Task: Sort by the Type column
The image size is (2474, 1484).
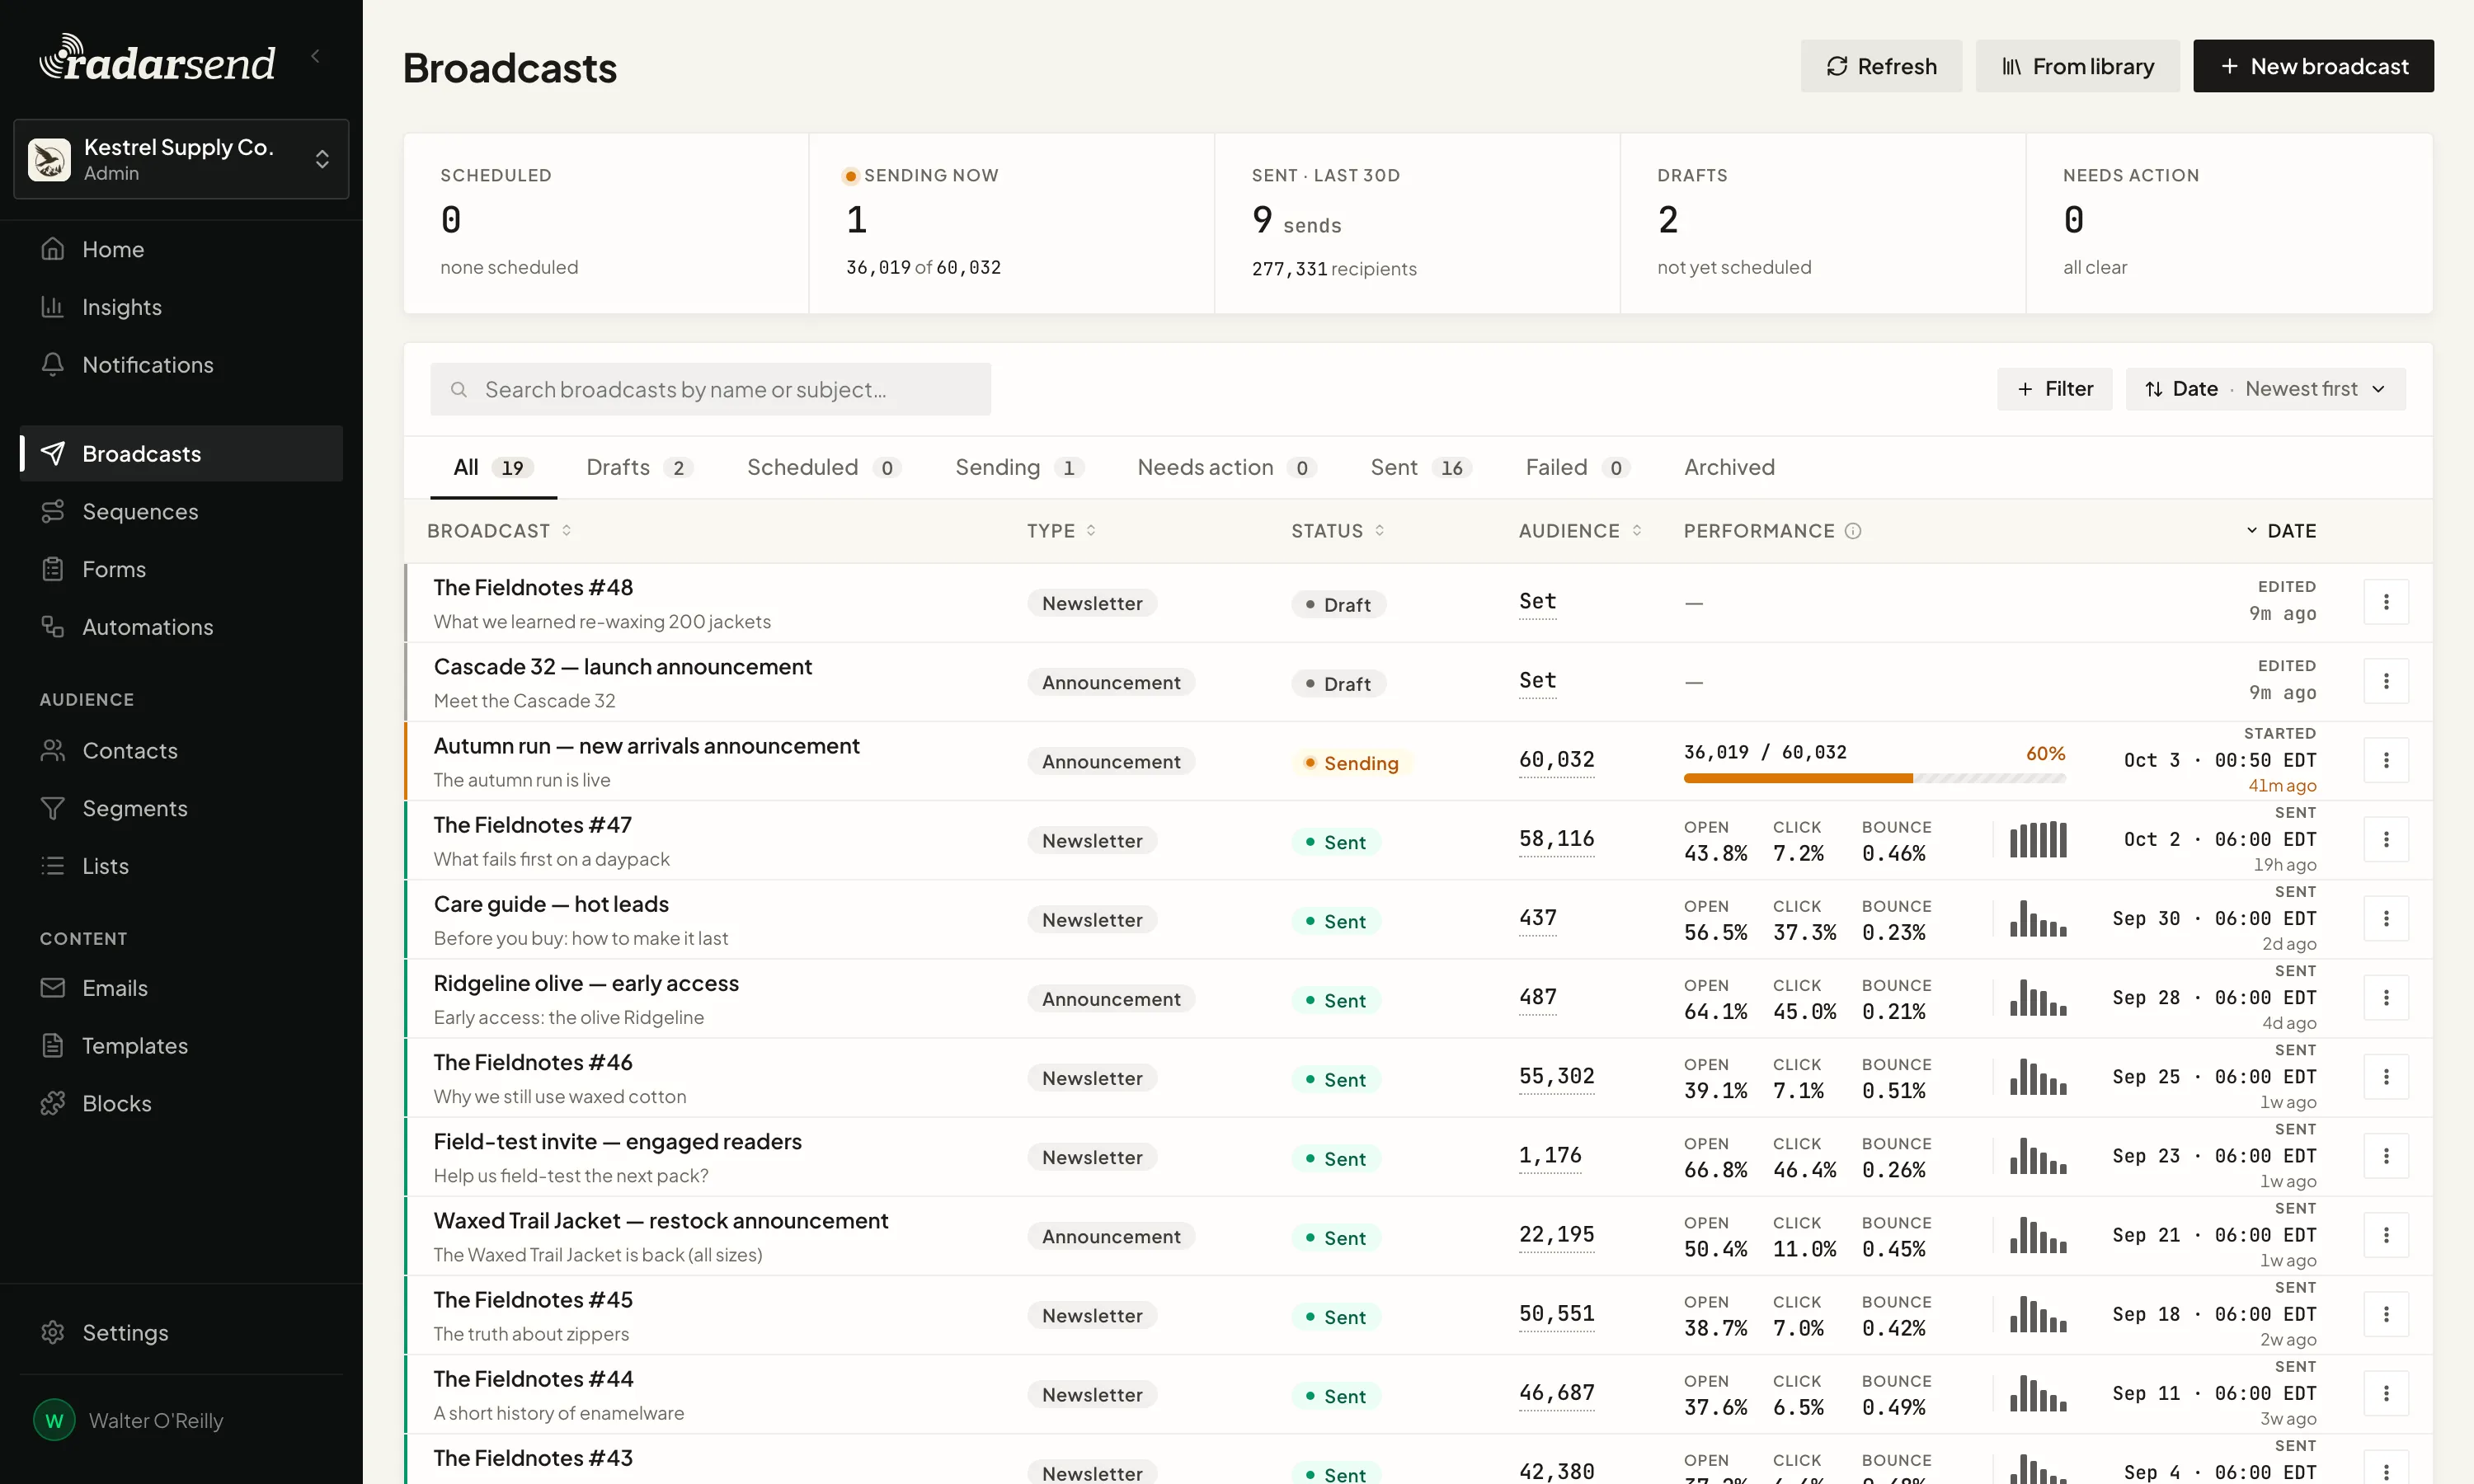Action: coord(1061,531)
